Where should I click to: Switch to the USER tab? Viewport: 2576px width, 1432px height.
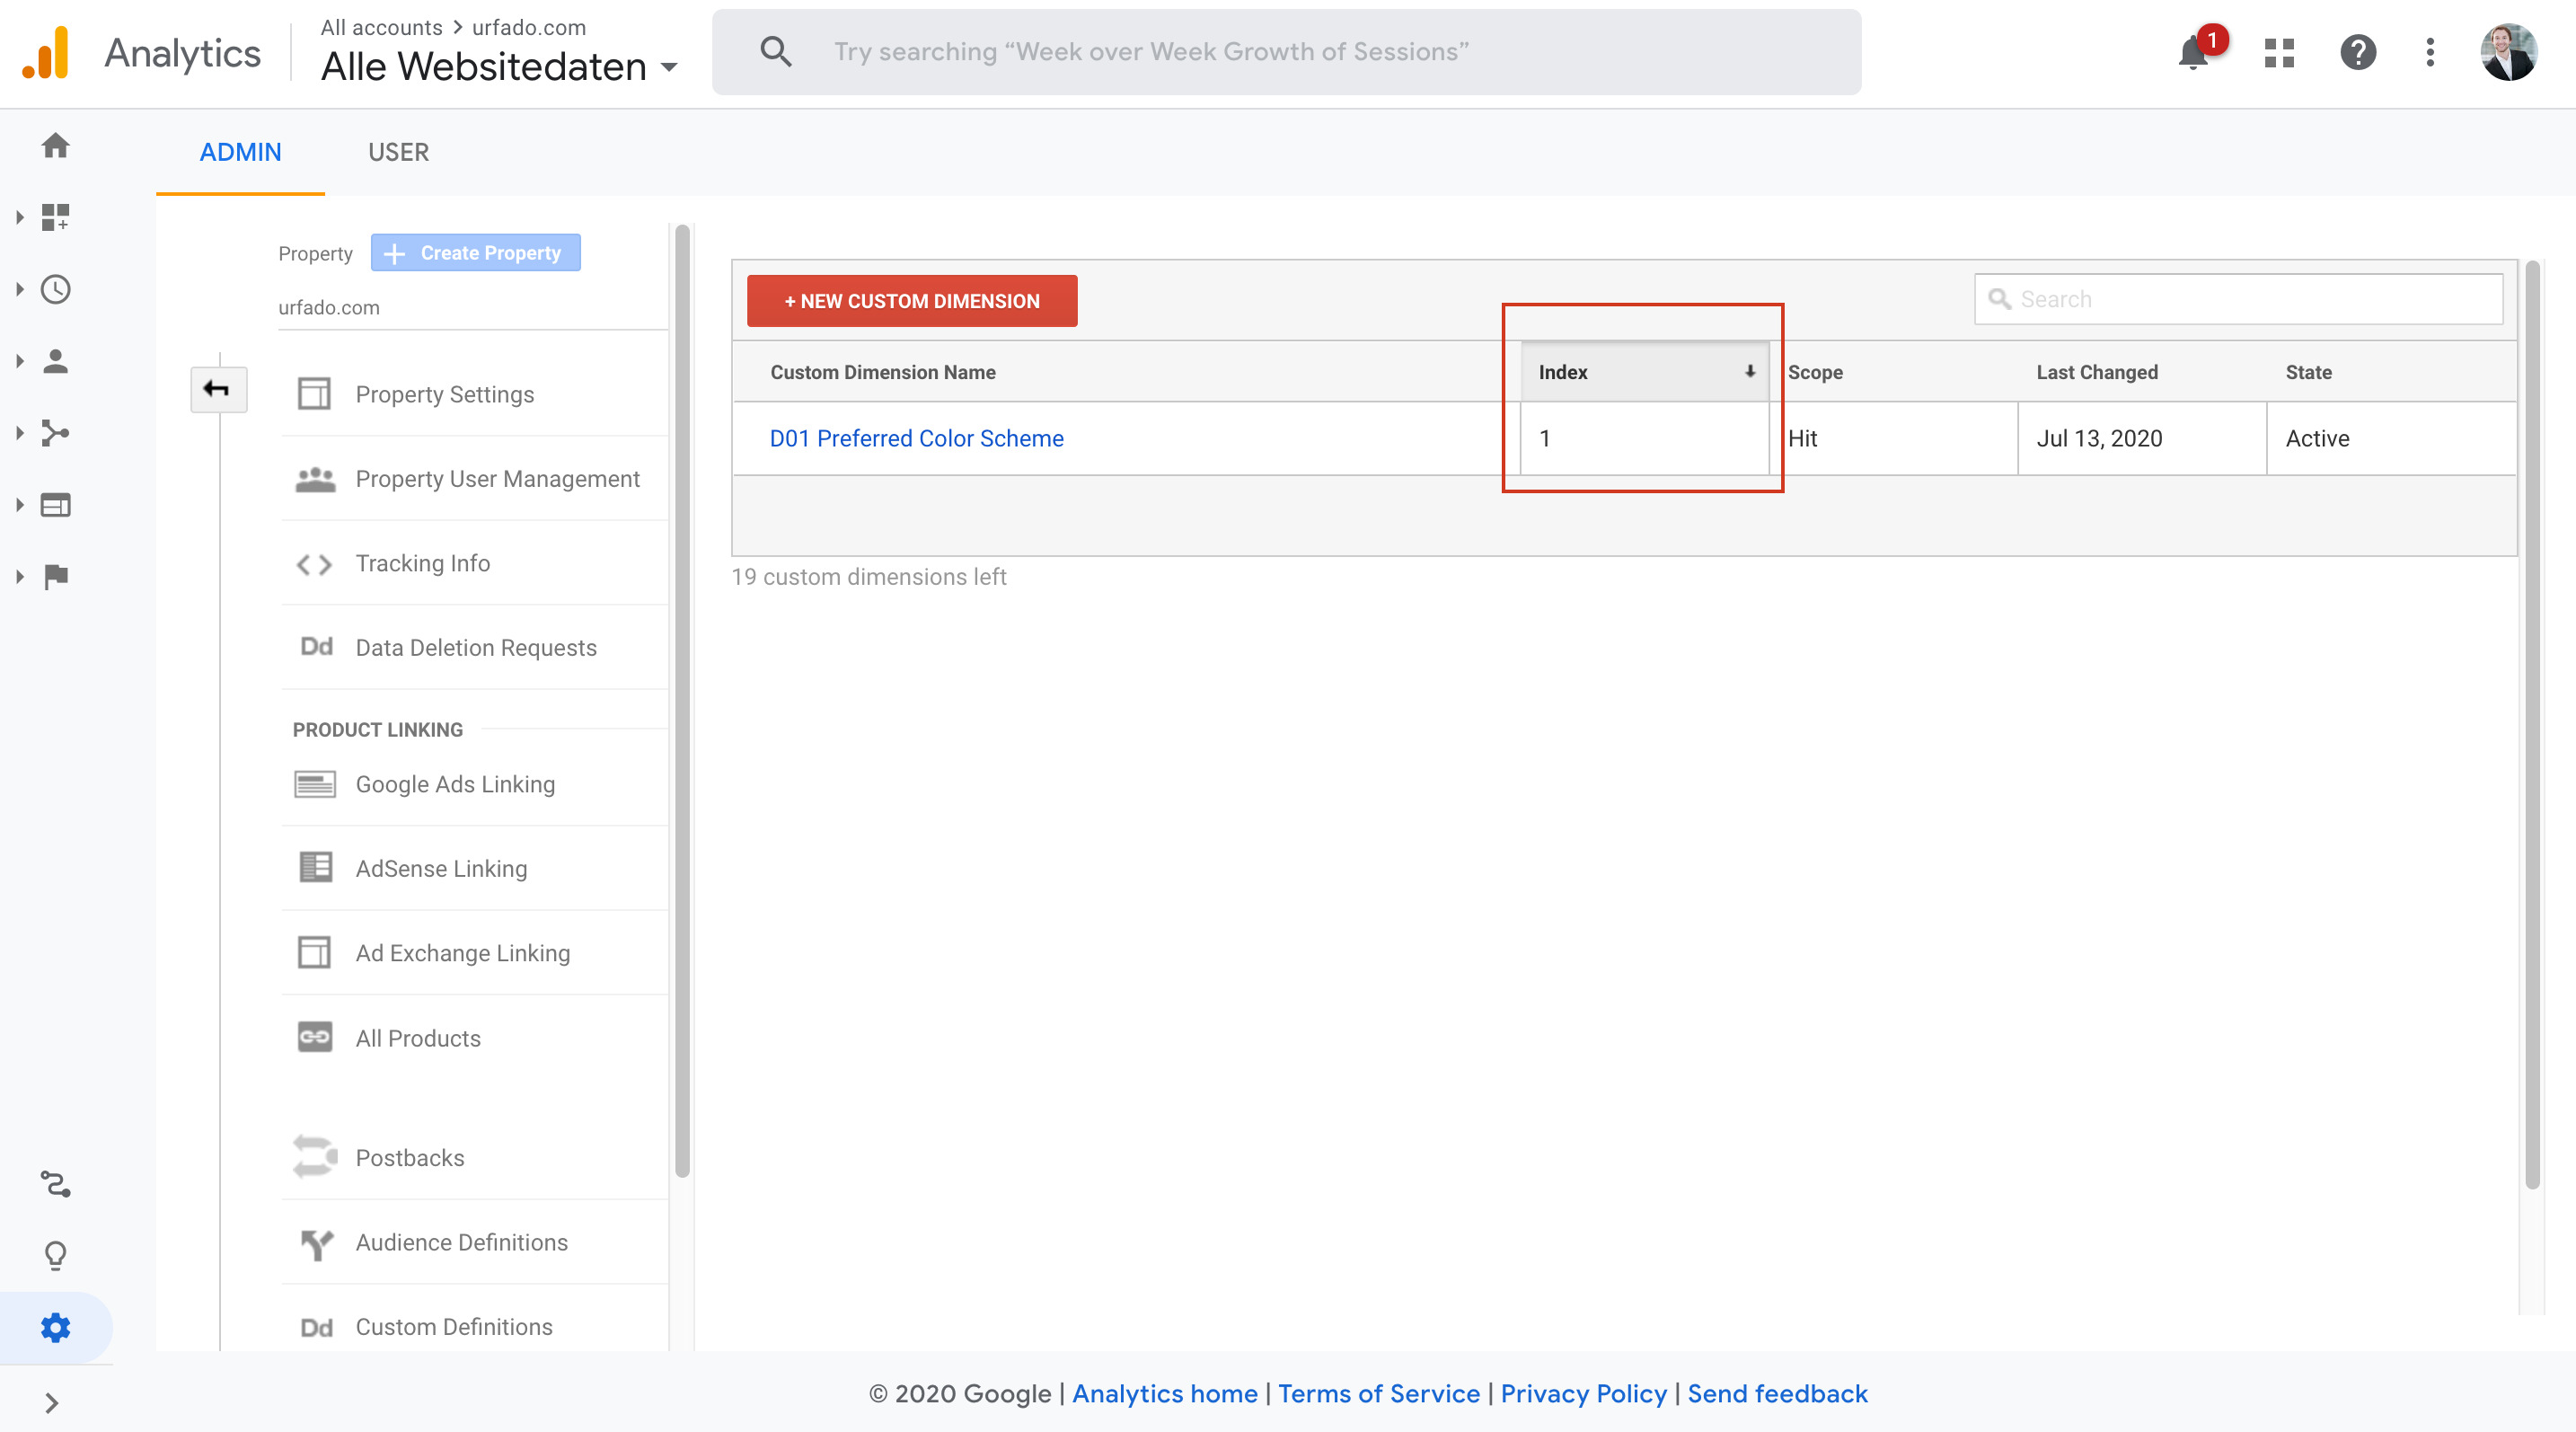pyautogui.click(x=398, y=152)
